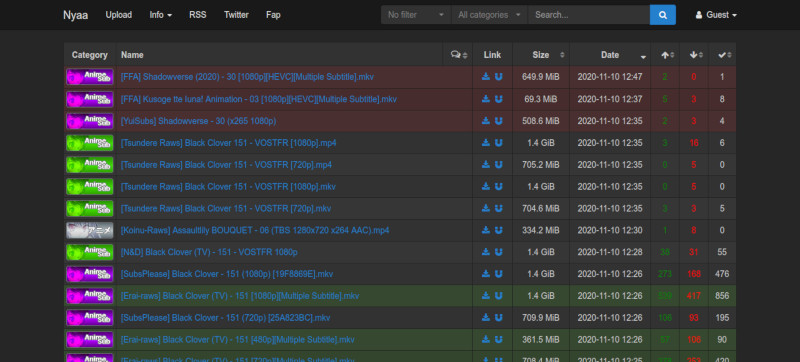Download torrent for [YuiSubs] Shadowverse - 30
This screenshot has height=362, width=800.
[x=486, y=121]
